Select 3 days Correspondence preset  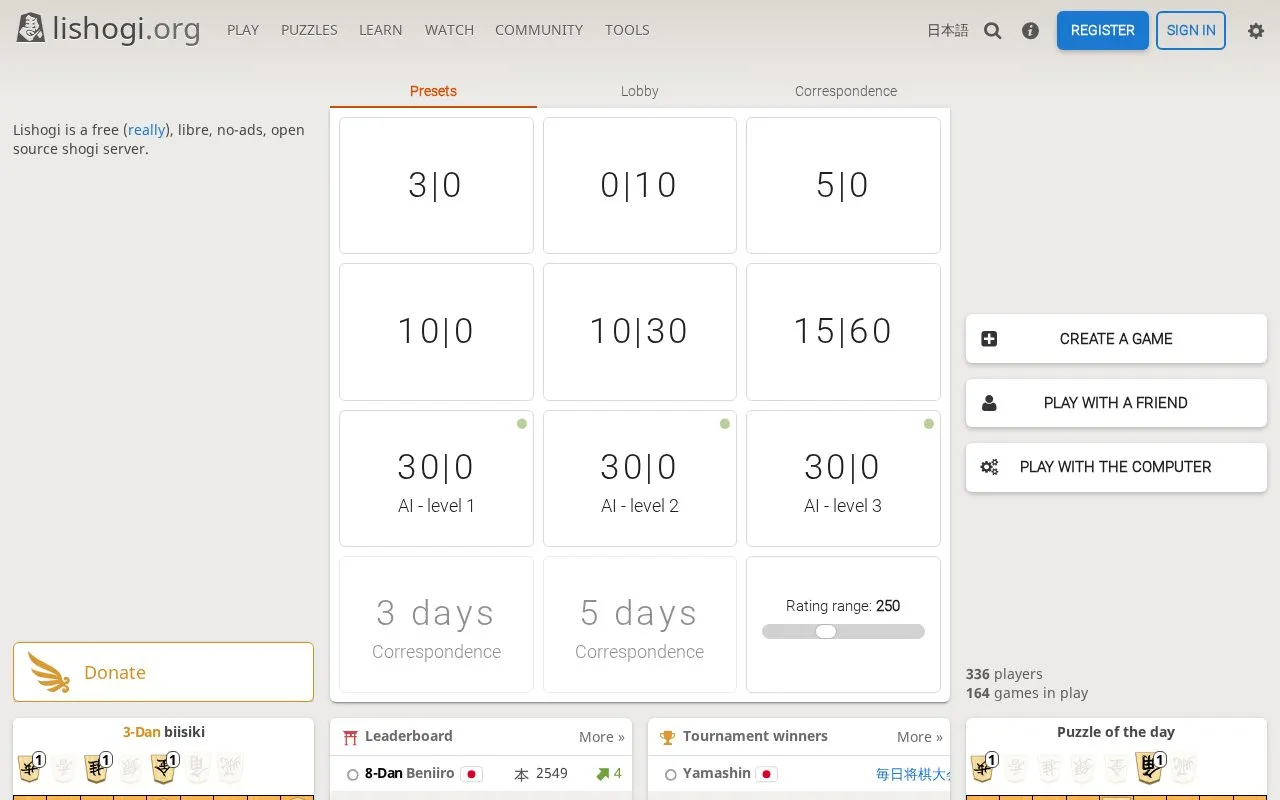coord(436,625)
